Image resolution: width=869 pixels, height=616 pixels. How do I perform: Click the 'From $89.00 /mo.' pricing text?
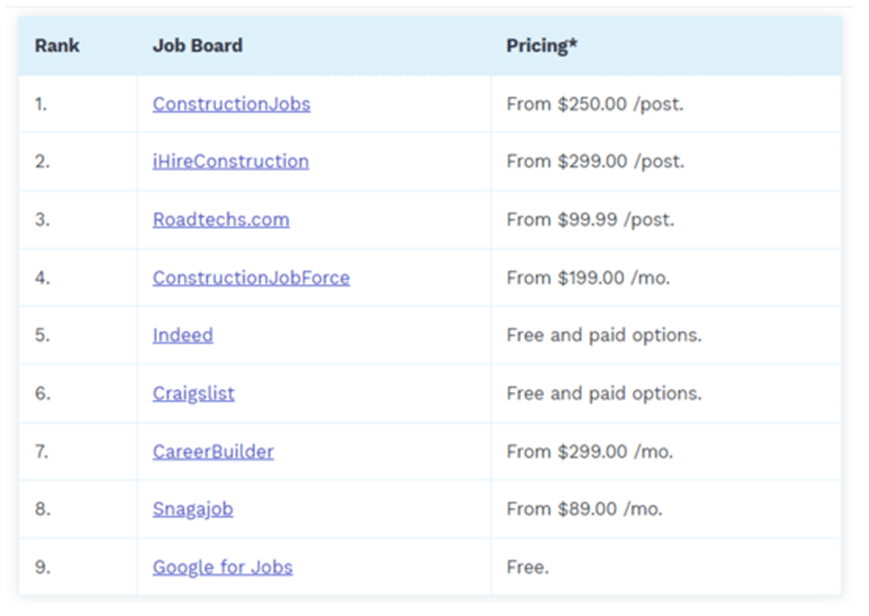(x=585, y=509)
